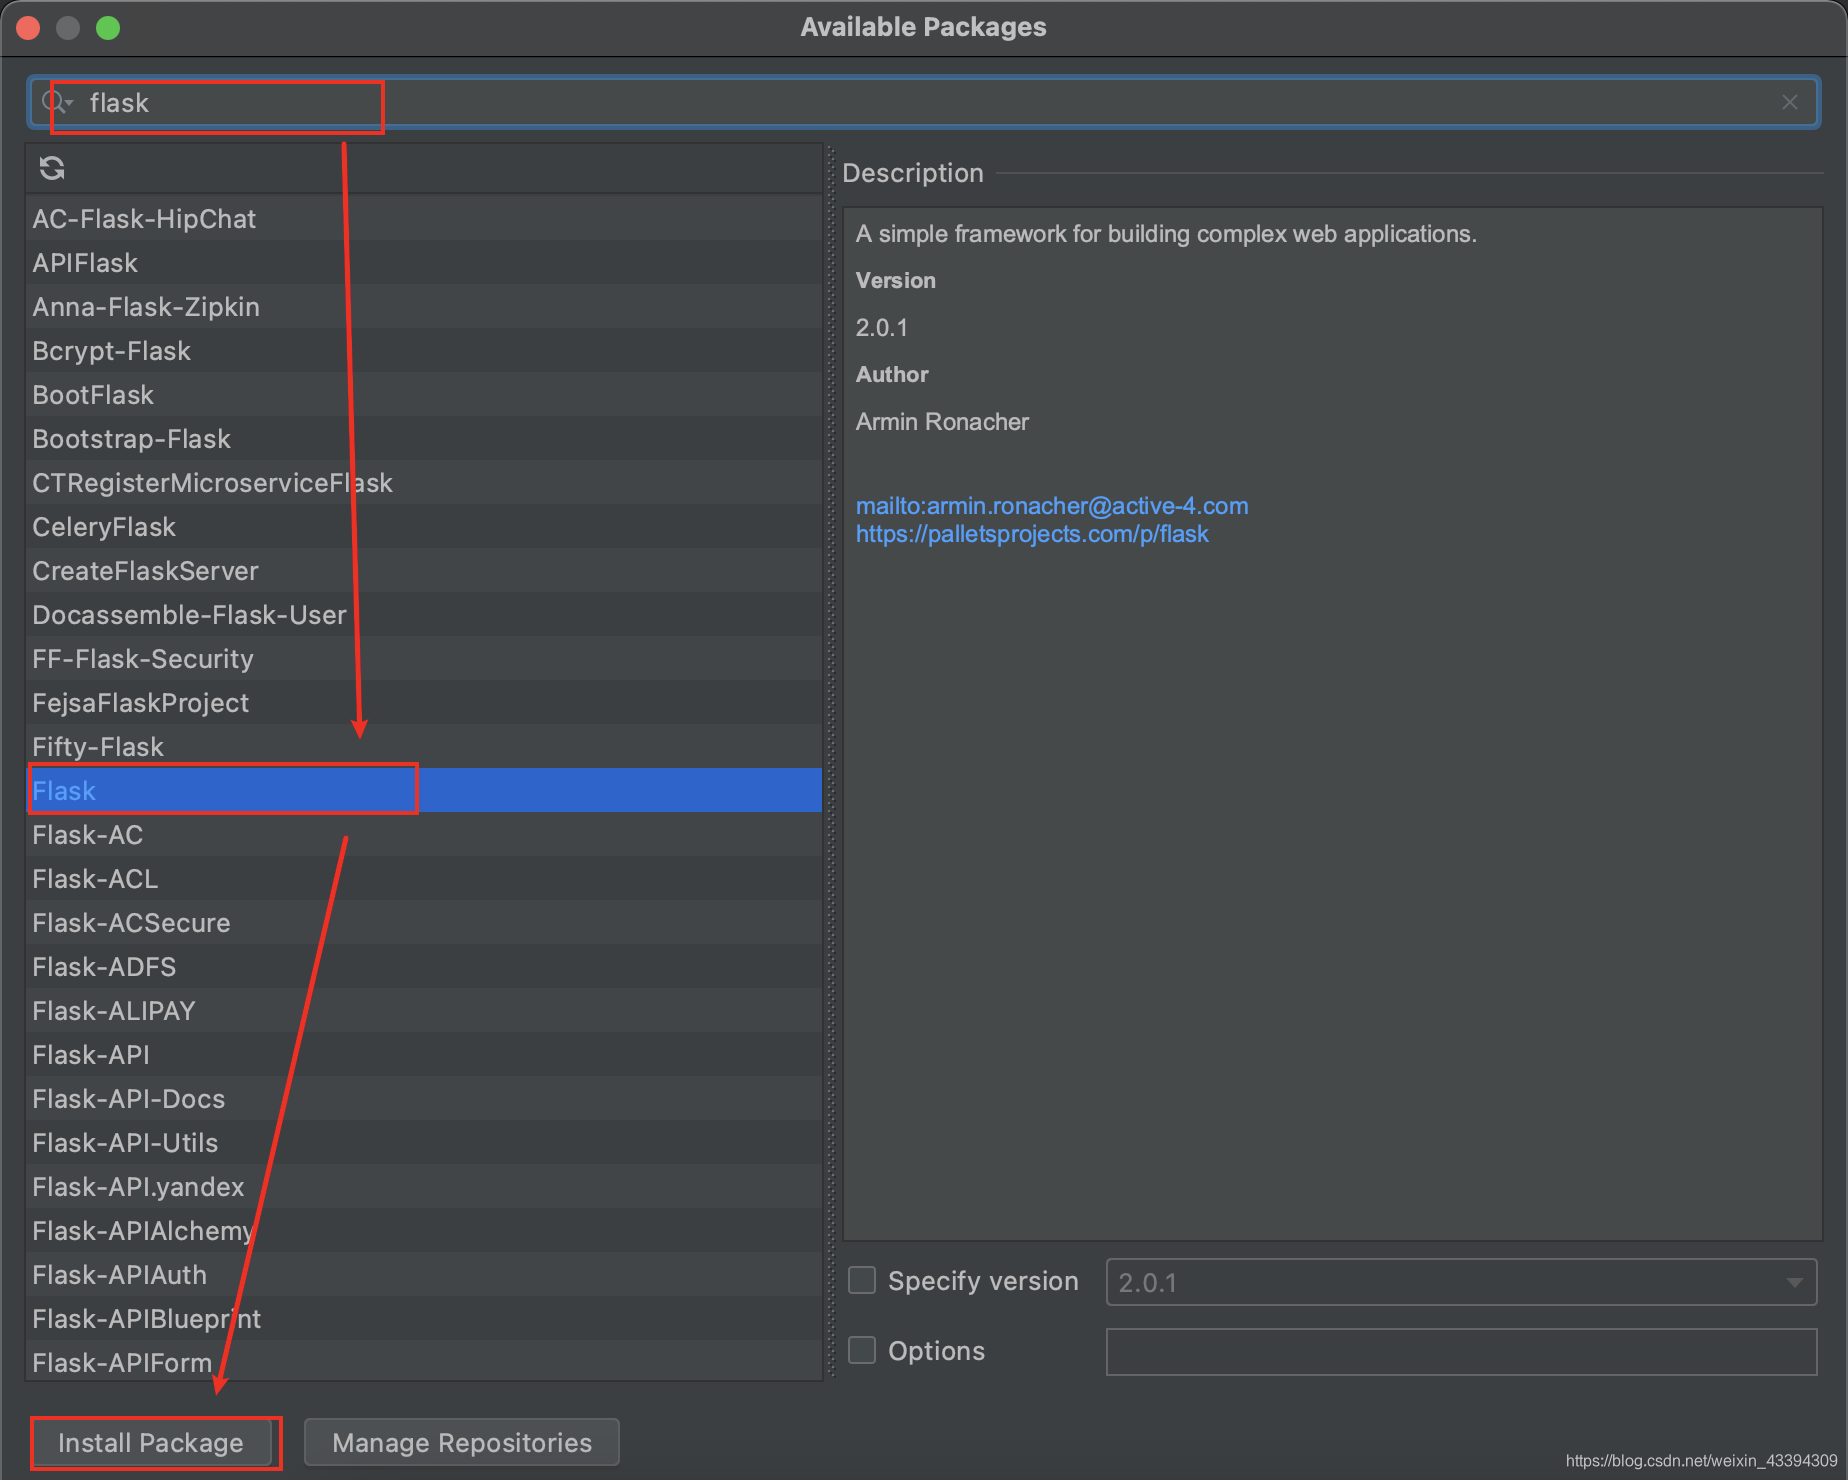Open Manage Repositories
Screen dimensions: 1848x1480
pos(462,1443)
